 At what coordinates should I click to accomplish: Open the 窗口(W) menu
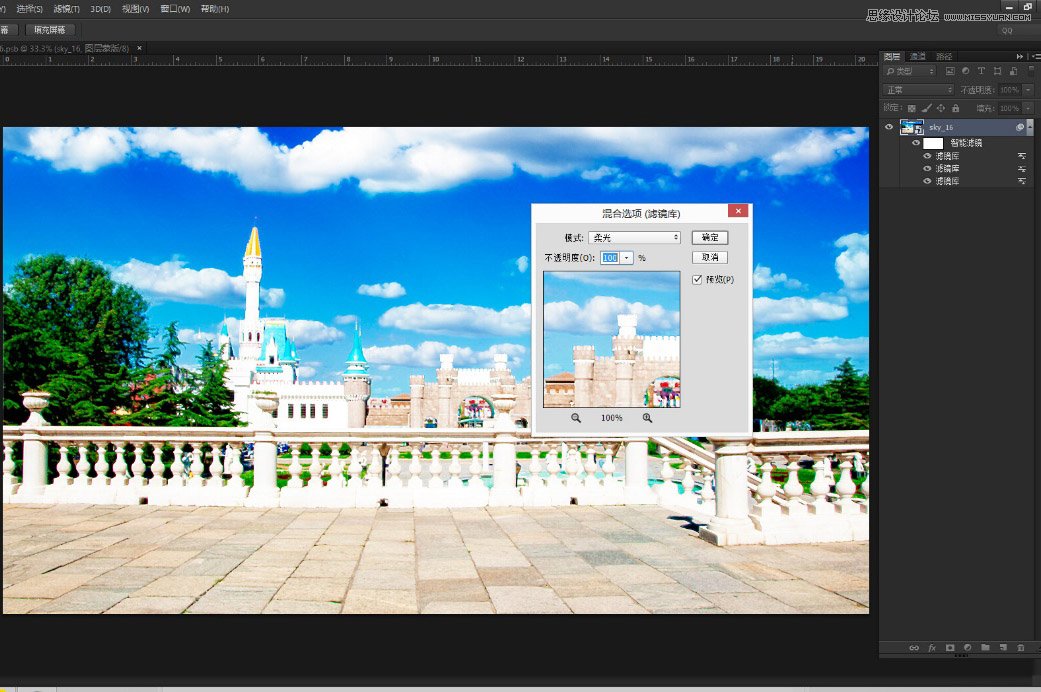click(175, 9)
